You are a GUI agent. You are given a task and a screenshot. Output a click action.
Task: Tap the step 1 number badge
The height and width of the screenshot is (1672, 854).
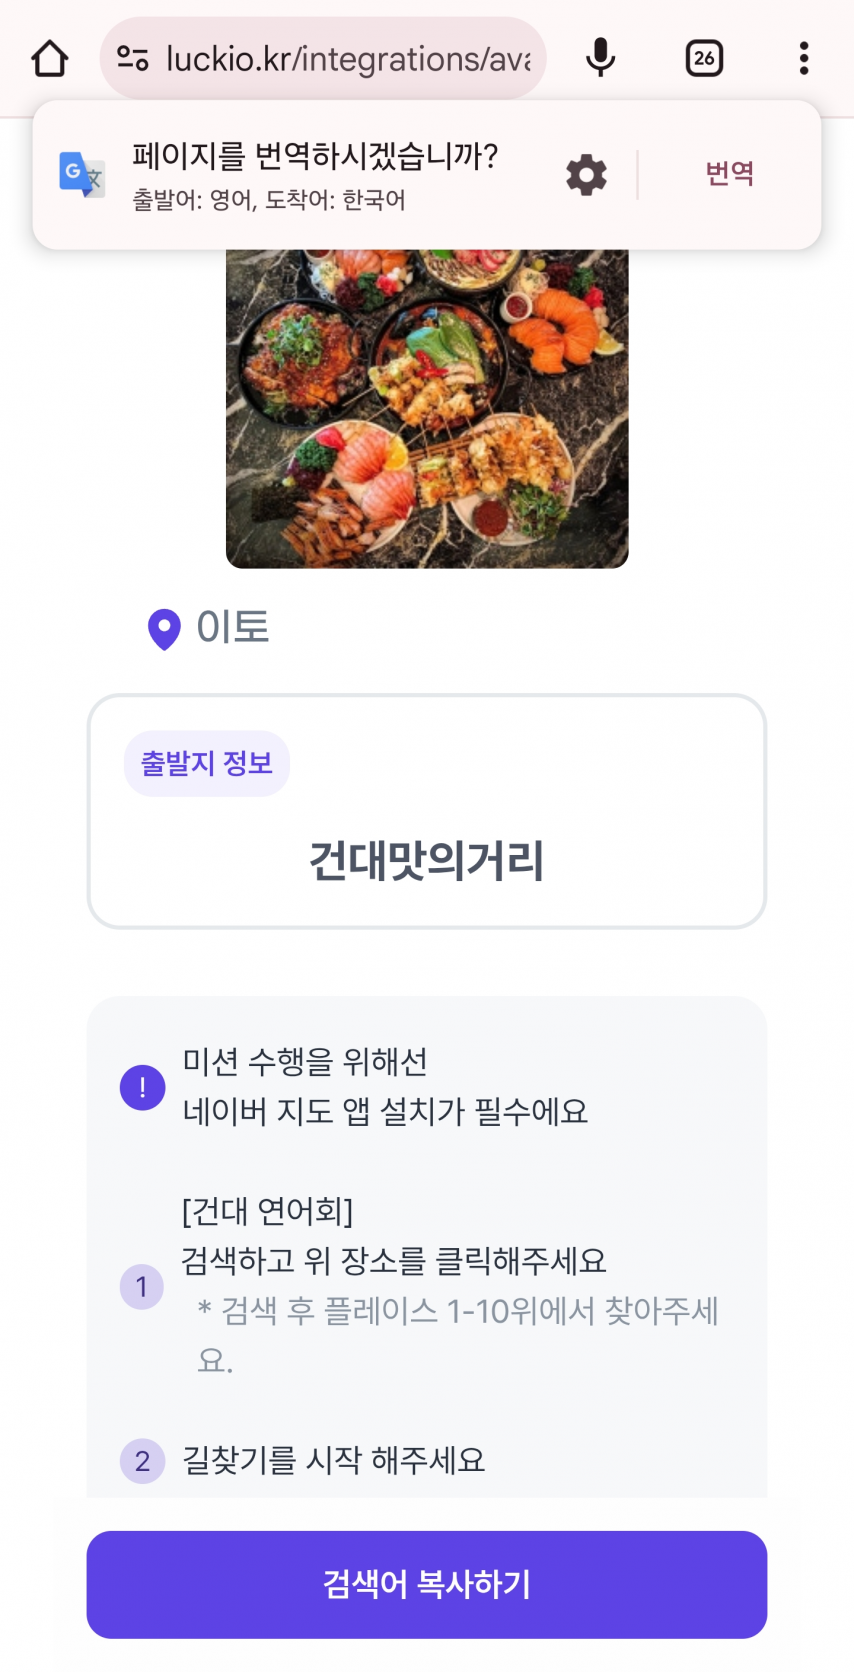tap(142, 1286)
